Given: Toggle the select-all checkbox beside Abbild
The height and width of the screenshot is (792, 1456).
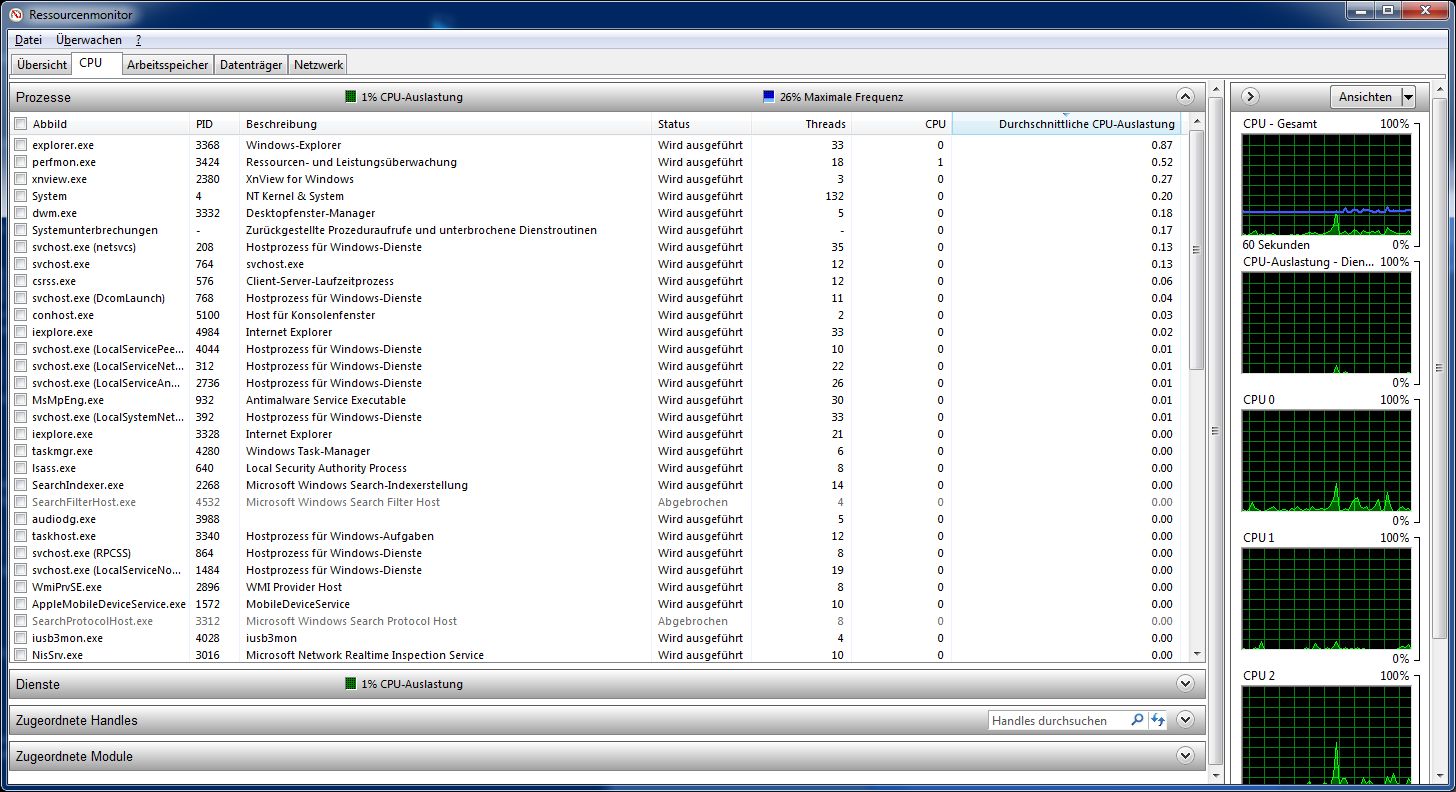Looking at the screenshot, I should point(20,124).
